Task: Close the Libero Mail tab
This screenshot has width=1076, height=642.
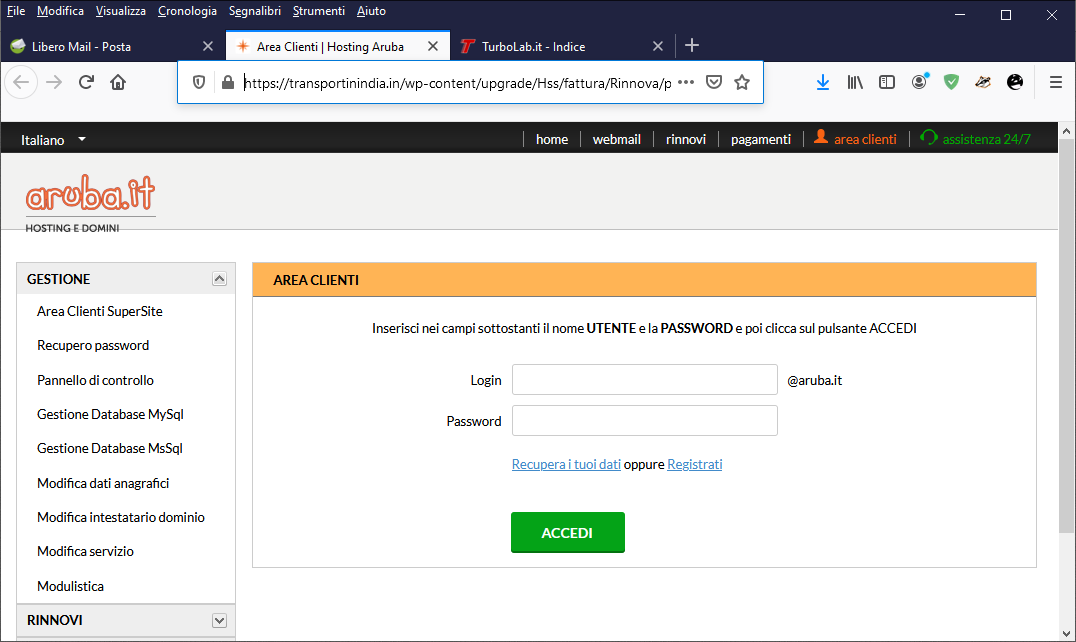Action: point(208,46)
